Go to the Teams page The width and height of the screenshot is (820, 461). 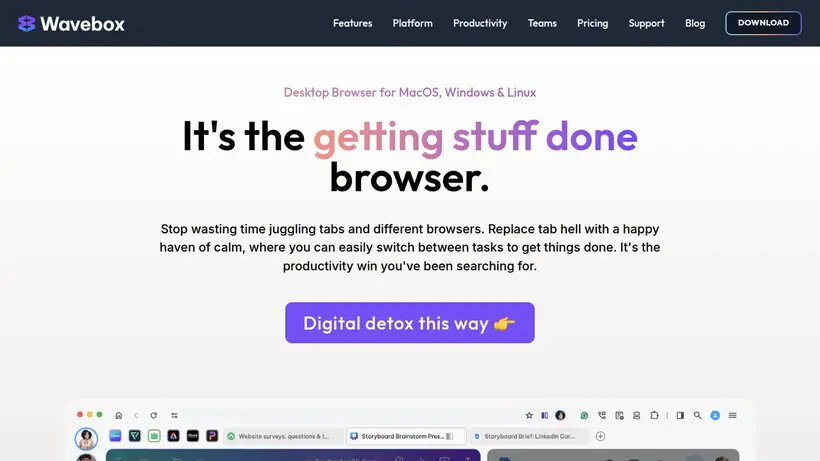542,23
